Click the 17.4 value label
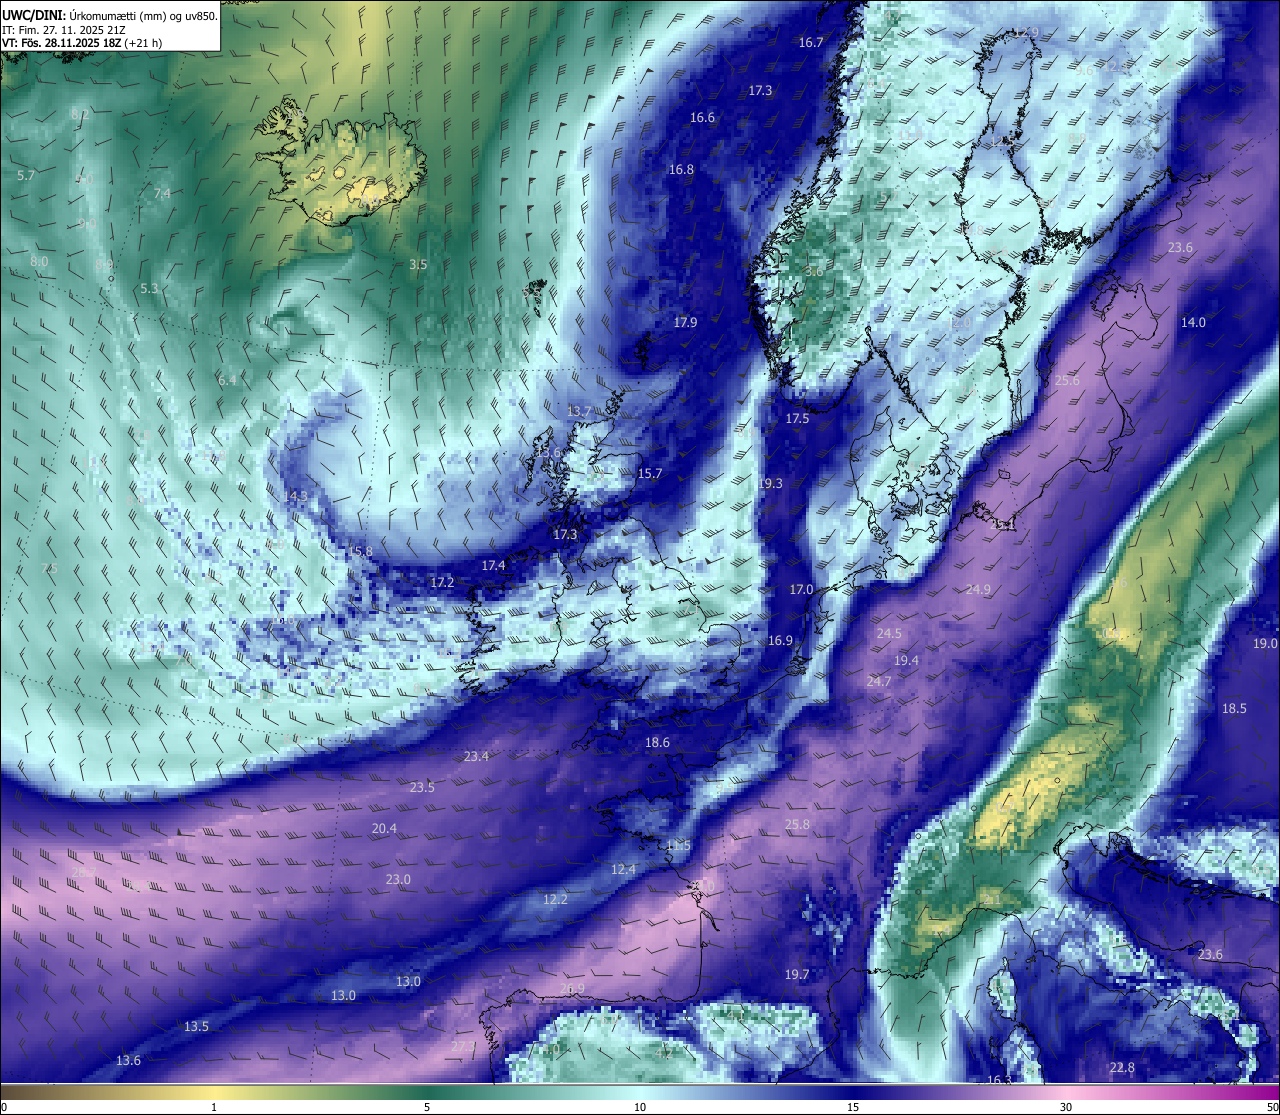The height and width of the screenshot is (1115, 1280). tap(493, 566)
